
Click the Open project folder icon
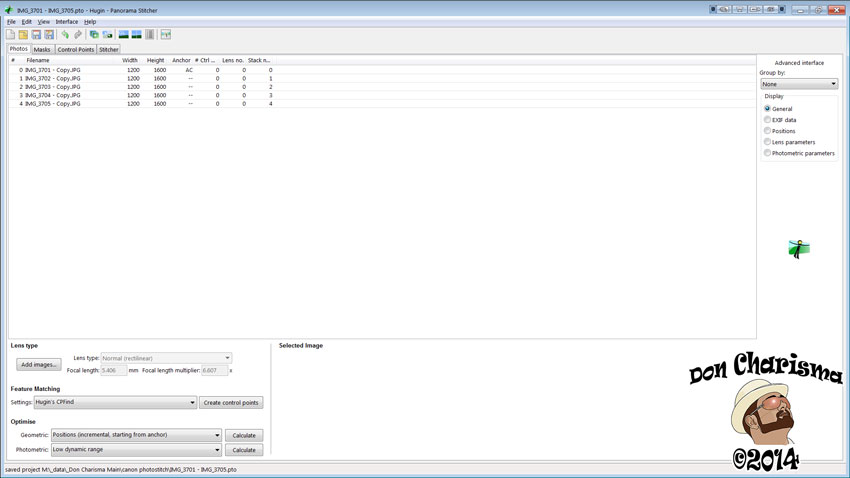coord(23,35)
